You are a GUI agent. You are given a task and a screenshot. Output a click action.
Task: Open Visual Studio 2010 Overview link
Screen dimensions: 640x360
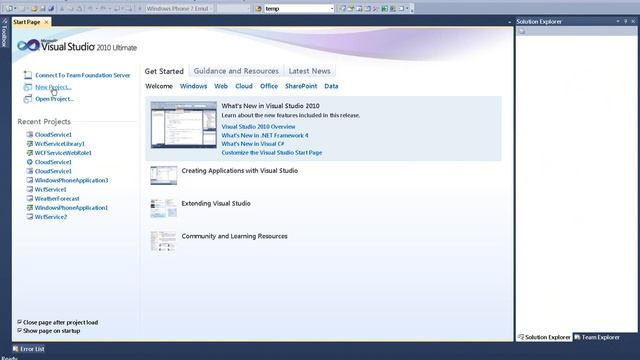[x=258, y=127]
